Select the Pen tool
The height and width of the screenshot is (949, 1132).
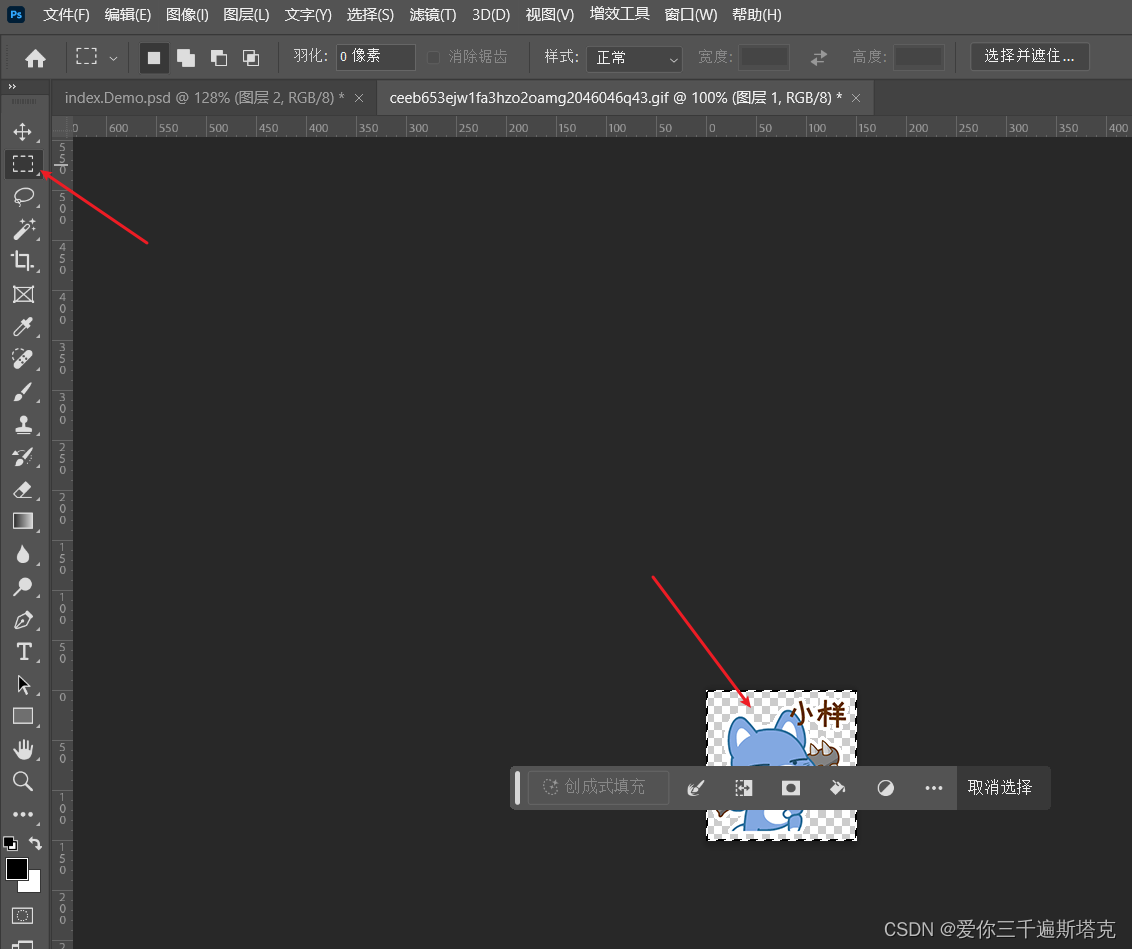click(x=23, y=619)
